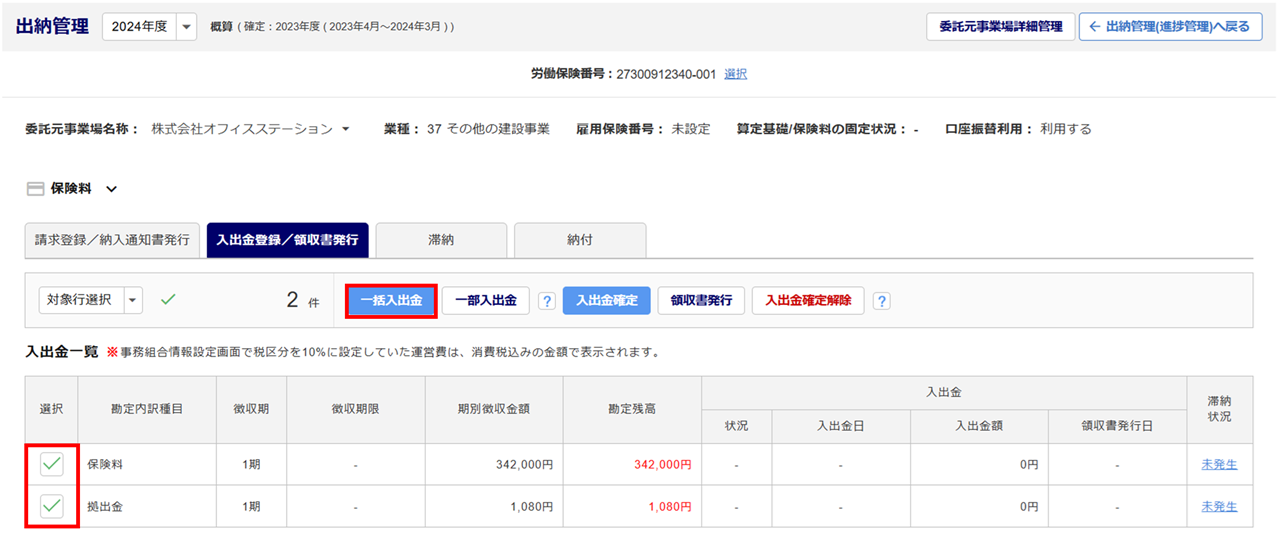Open the 滞納 tab

click(441, 240)
